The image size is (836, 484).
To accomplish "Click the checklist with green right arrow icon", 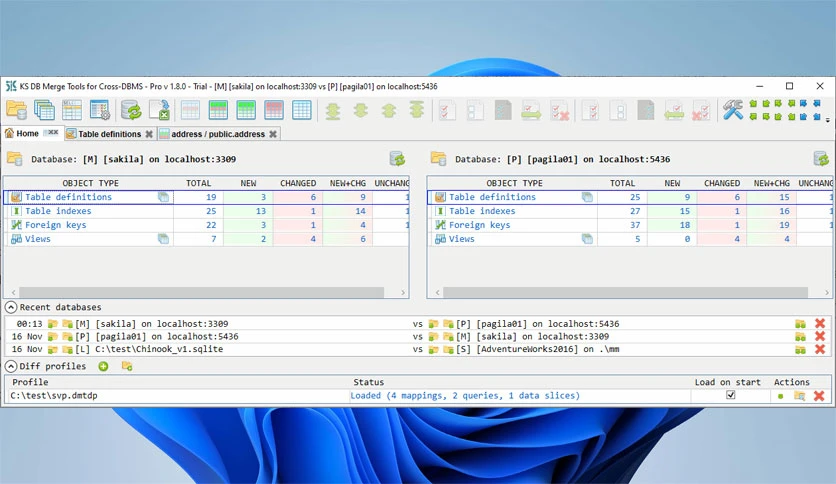I will (x=531, y=110).
